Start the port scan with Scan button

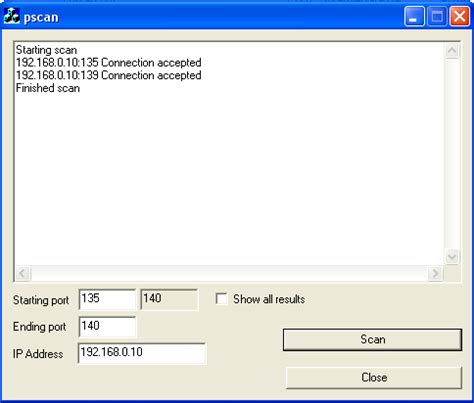click(372, 340)
